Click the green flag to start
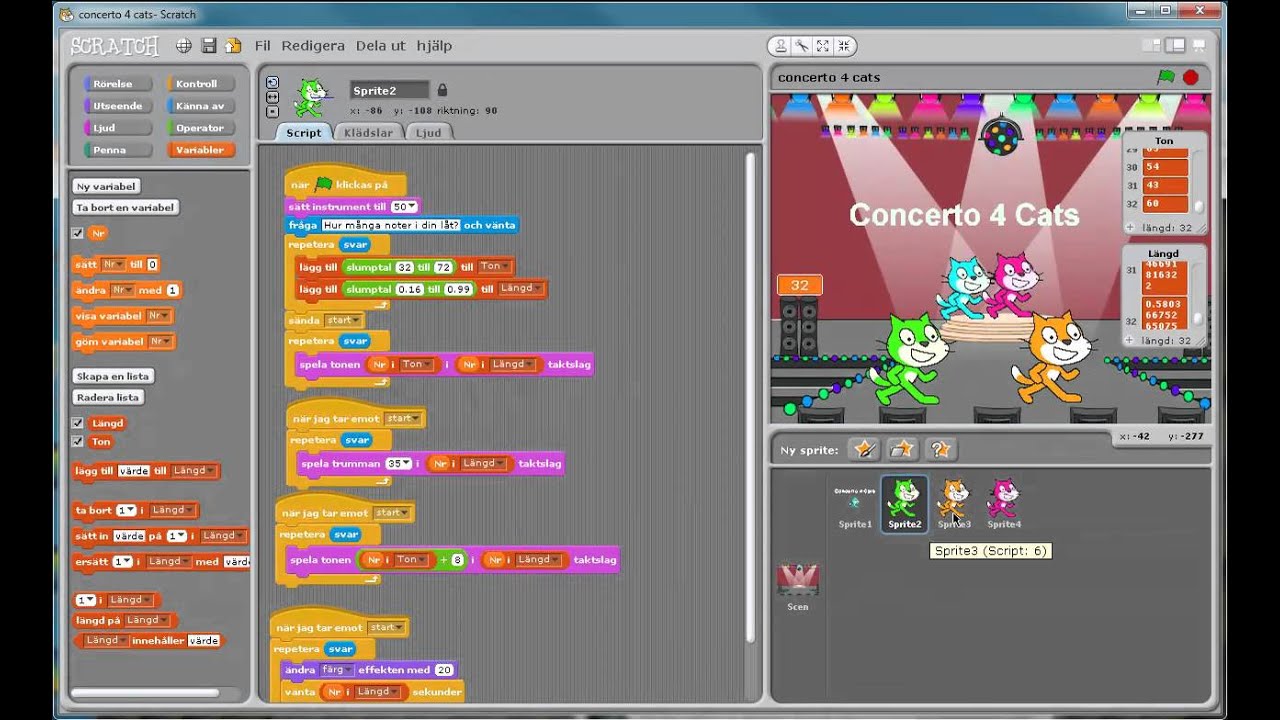Screen dimensions: 1280x720 tap(1166, 77)
